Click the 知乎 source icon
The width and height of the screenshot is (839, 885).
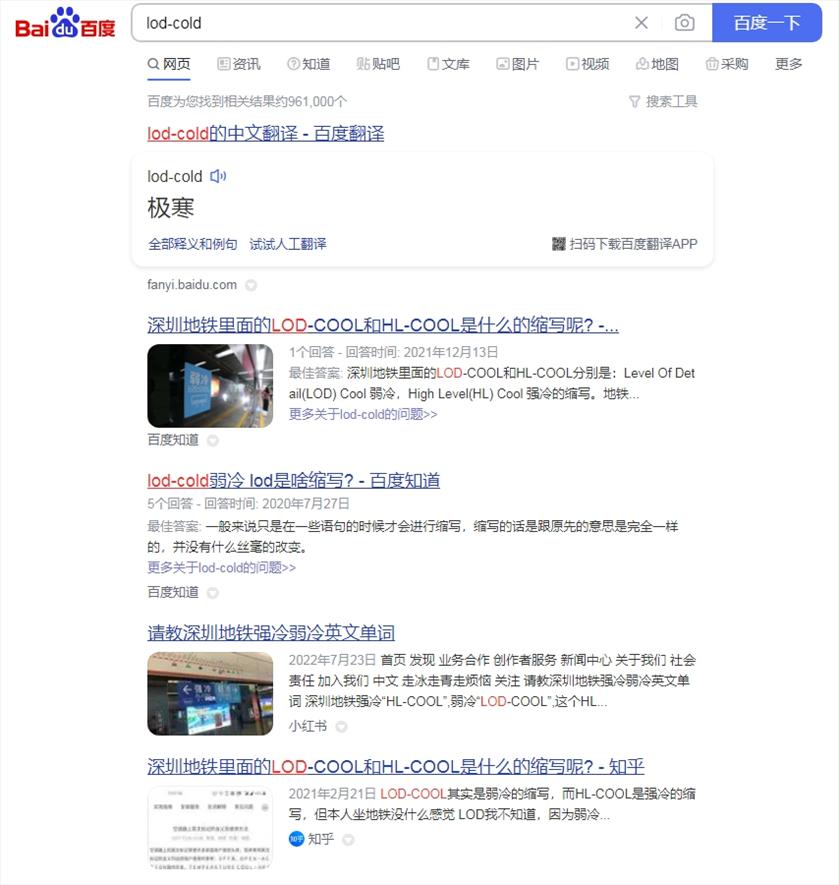tap(297, 839)
